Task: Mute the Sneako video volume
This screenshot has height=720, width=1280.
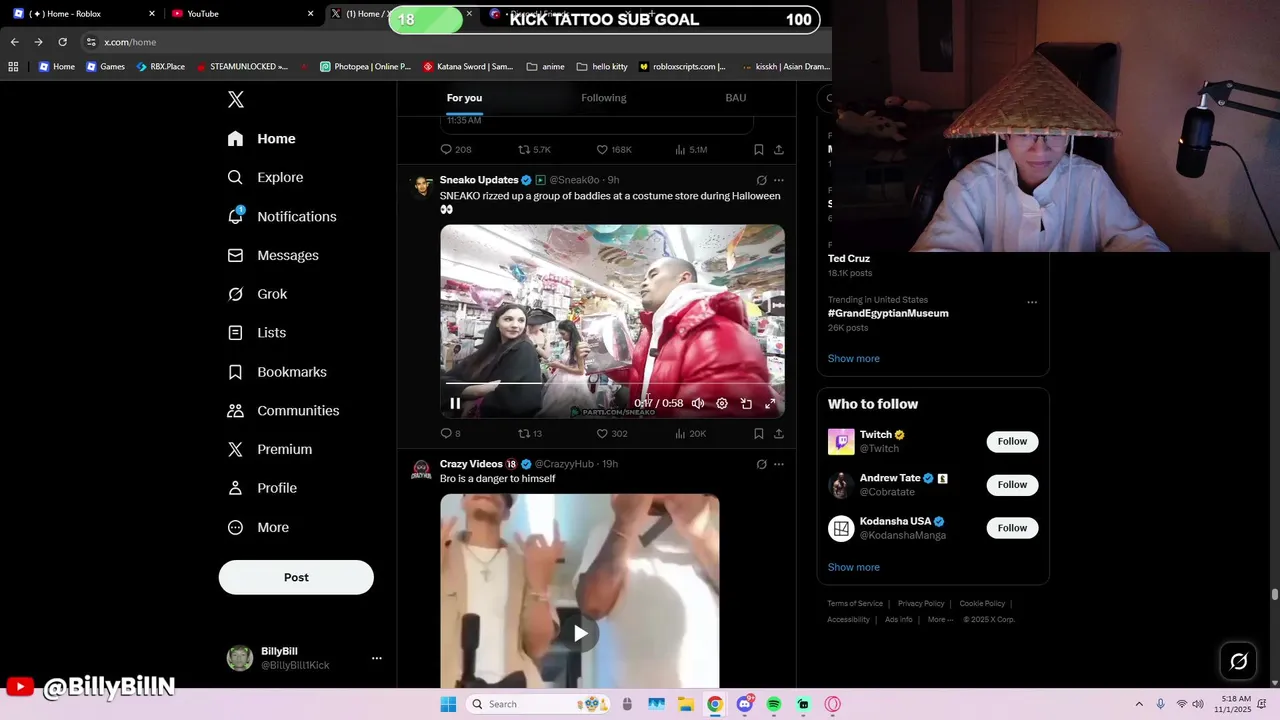Action: [x=698, y=403]
